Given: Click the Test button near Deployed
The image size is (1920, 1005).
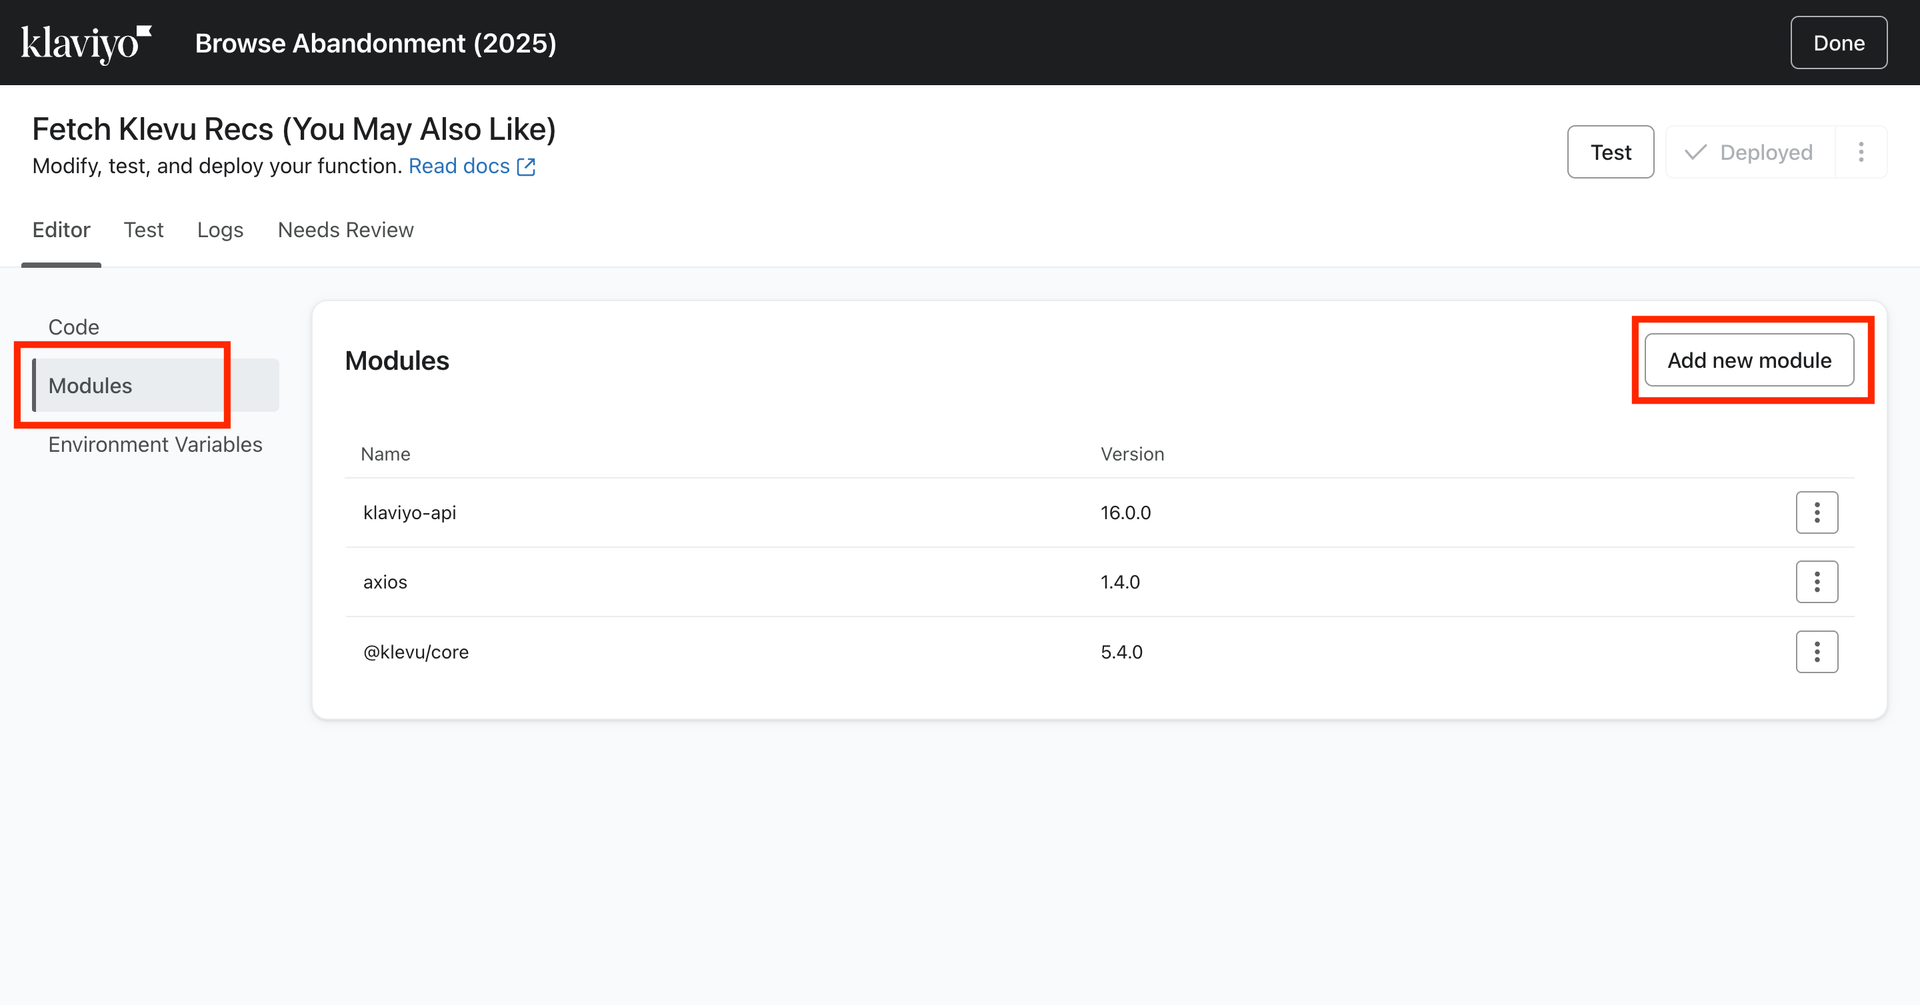Looking at the screenshot, I should tap(1610, 152).
